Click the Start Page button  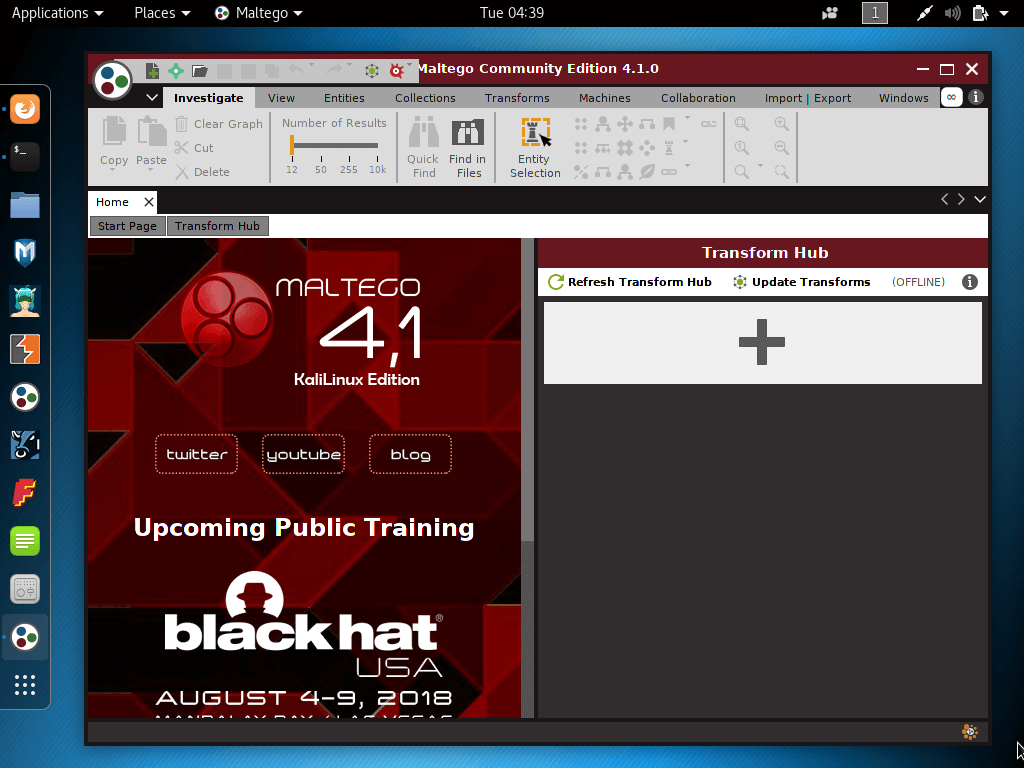point(127,226)
